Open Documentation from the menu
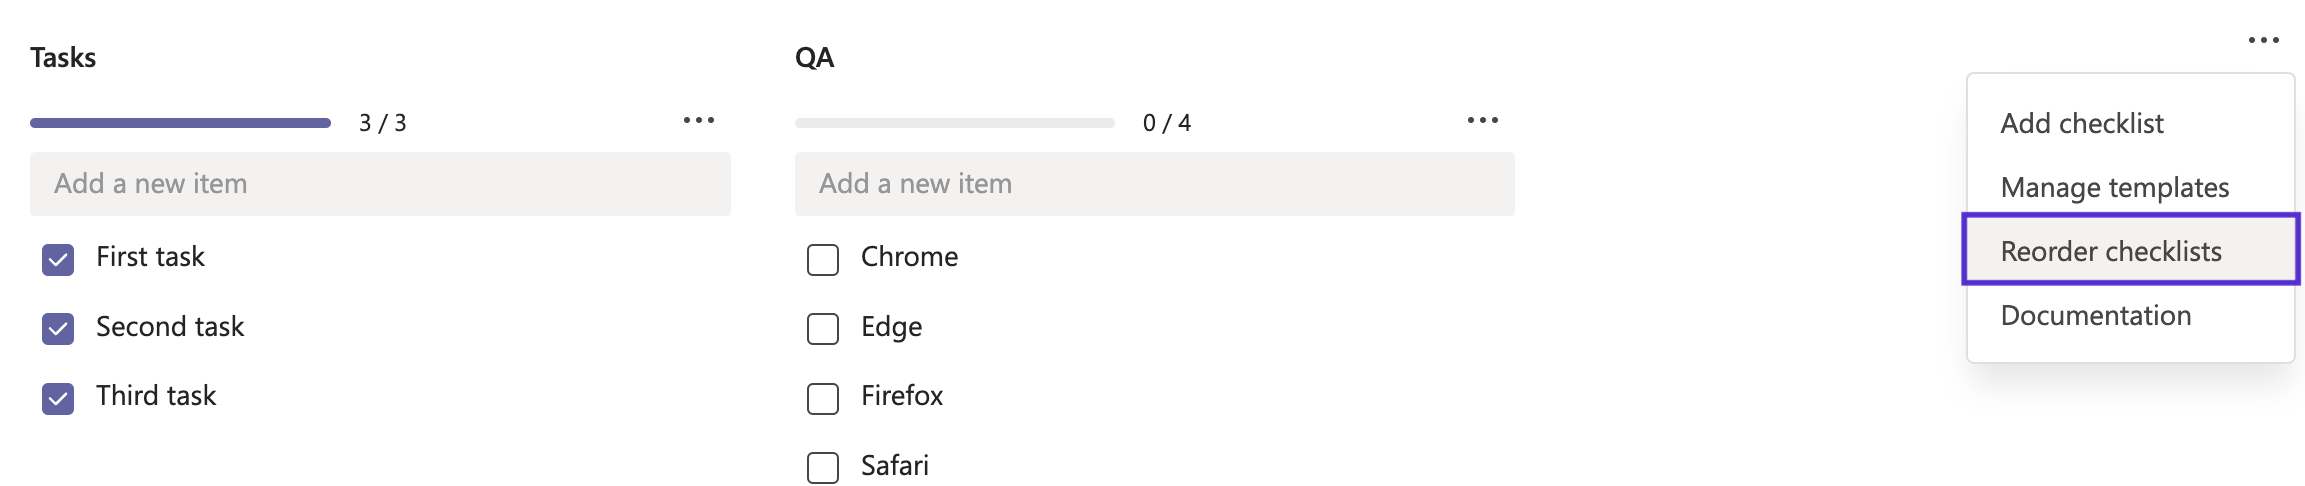Viewport: 2305px width, 486px height. 2096,316
